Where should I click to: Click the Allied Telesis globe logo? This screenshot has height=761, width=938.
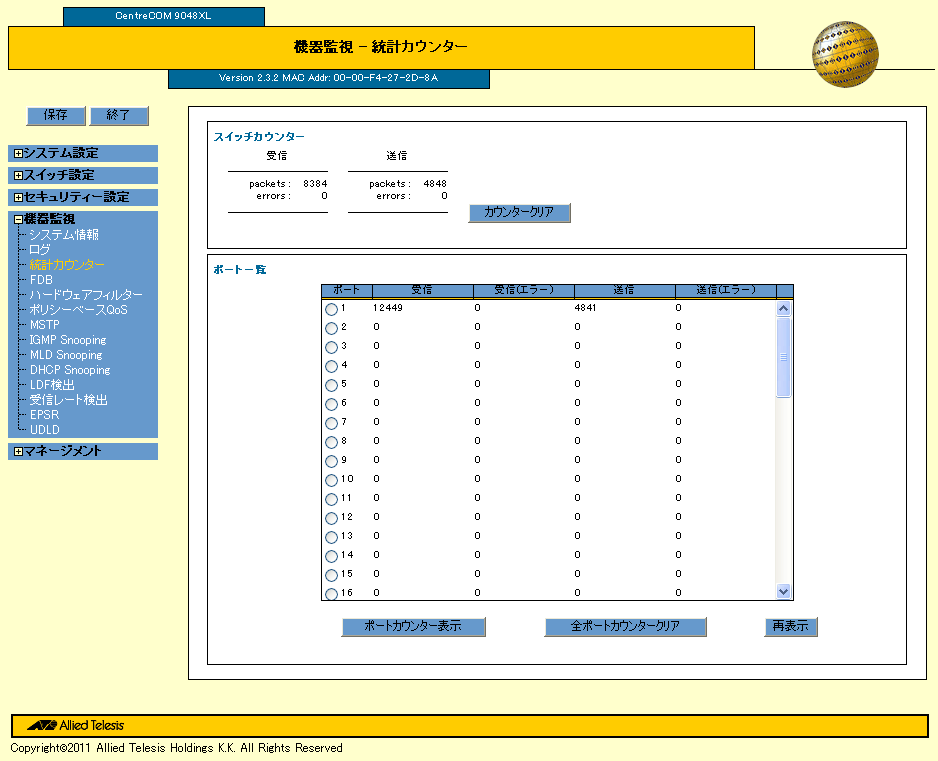click(x=845, y=56)
